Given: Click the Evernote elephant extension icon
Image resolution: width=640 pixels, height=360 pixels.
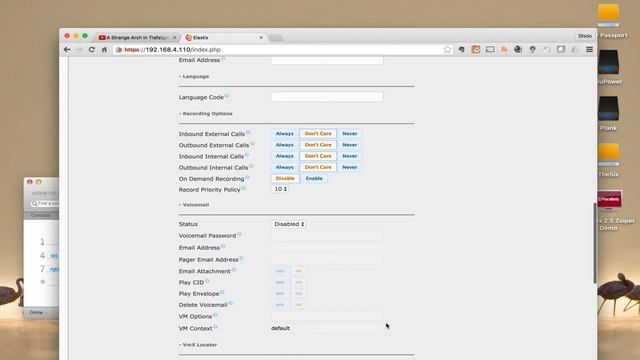Looking at the screenshot, I should [x=462, y=49].
